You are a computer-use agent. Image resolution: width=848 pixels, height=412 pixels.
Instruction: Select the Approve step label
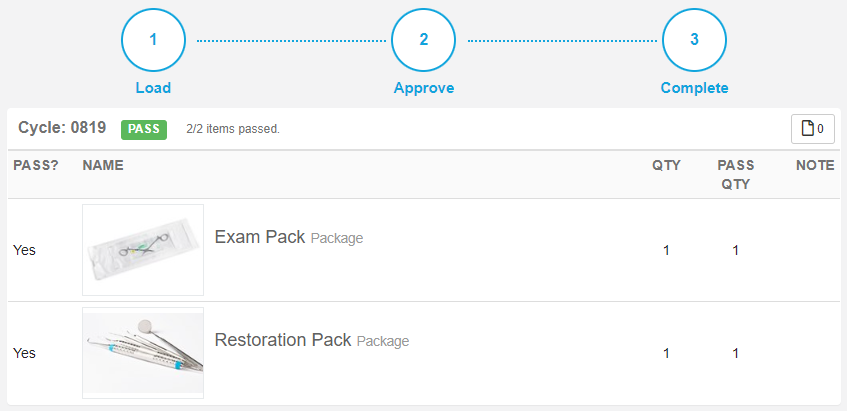[423, 88]
